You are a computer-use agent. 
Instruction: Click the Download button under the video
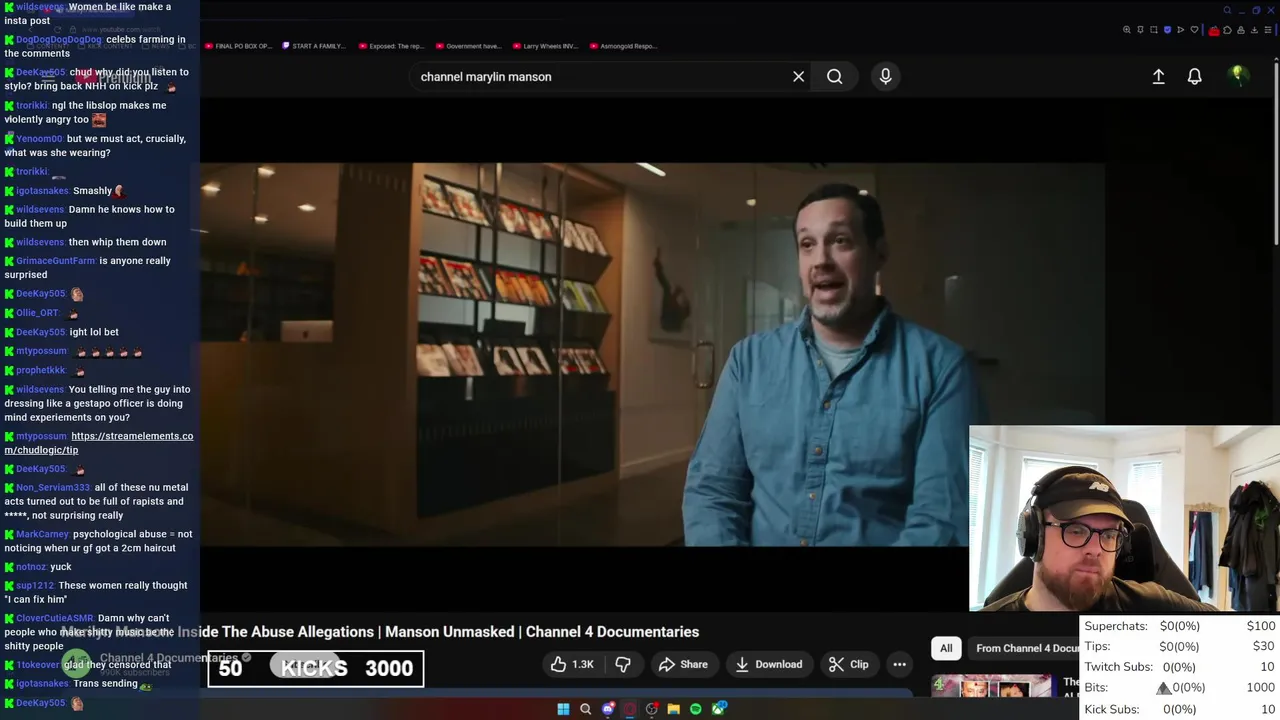(768, 664)
